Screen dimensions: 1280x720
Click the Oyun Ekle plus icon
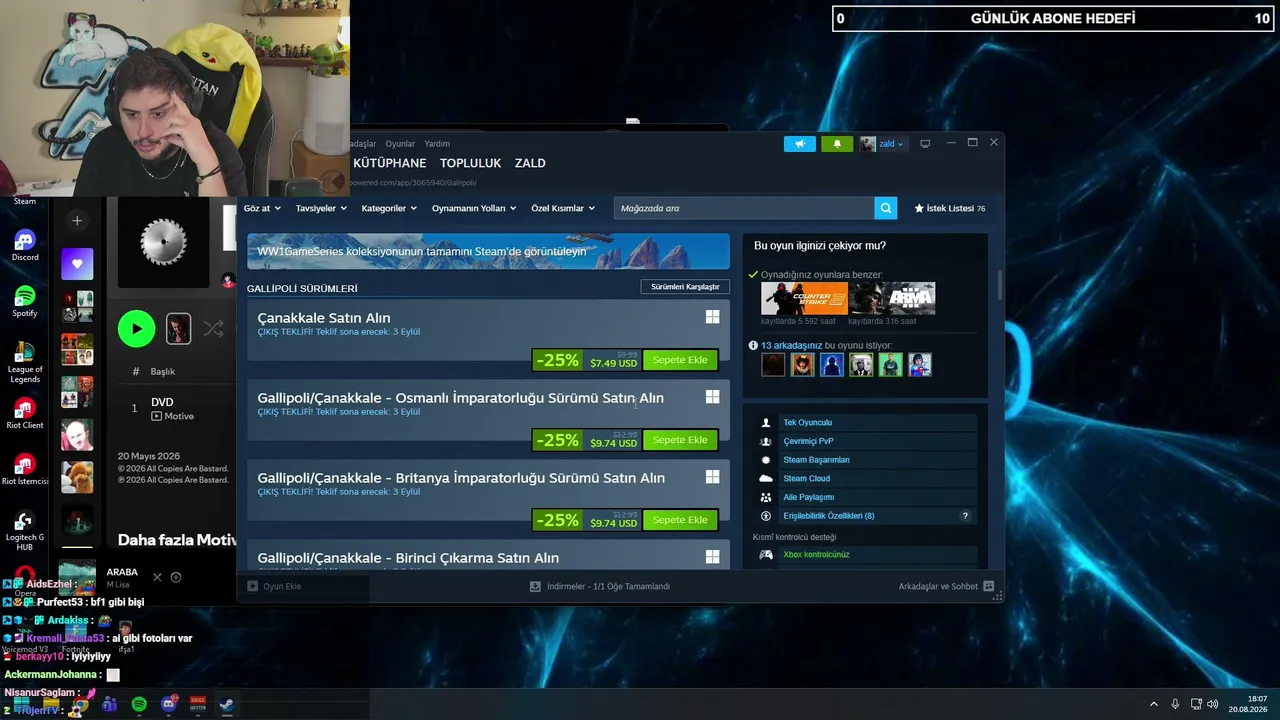[252, 586]
